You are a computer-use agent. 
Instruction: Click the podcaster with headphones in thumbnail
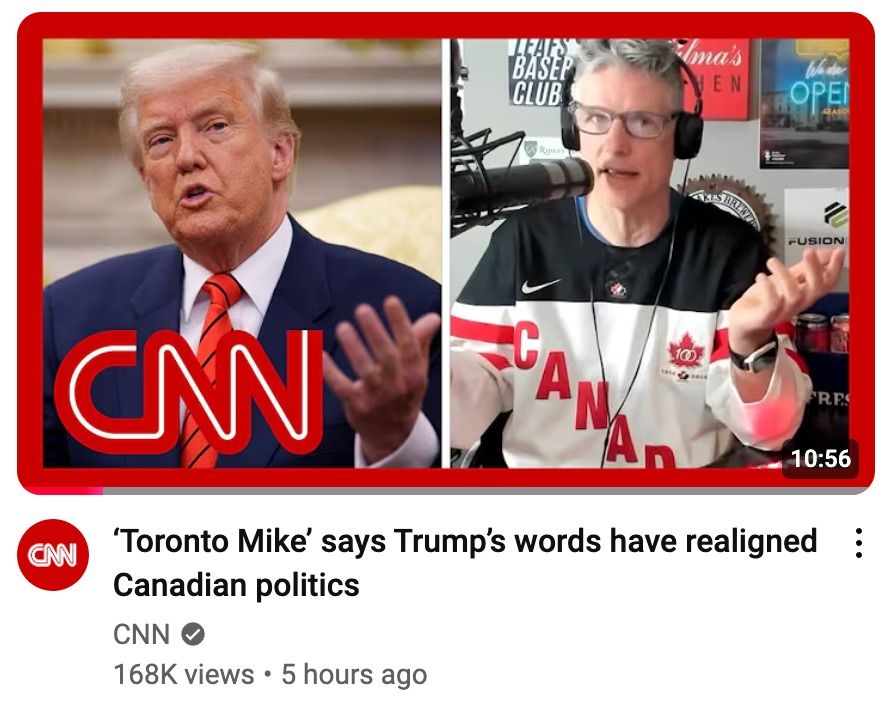click(x=648, y=253)
